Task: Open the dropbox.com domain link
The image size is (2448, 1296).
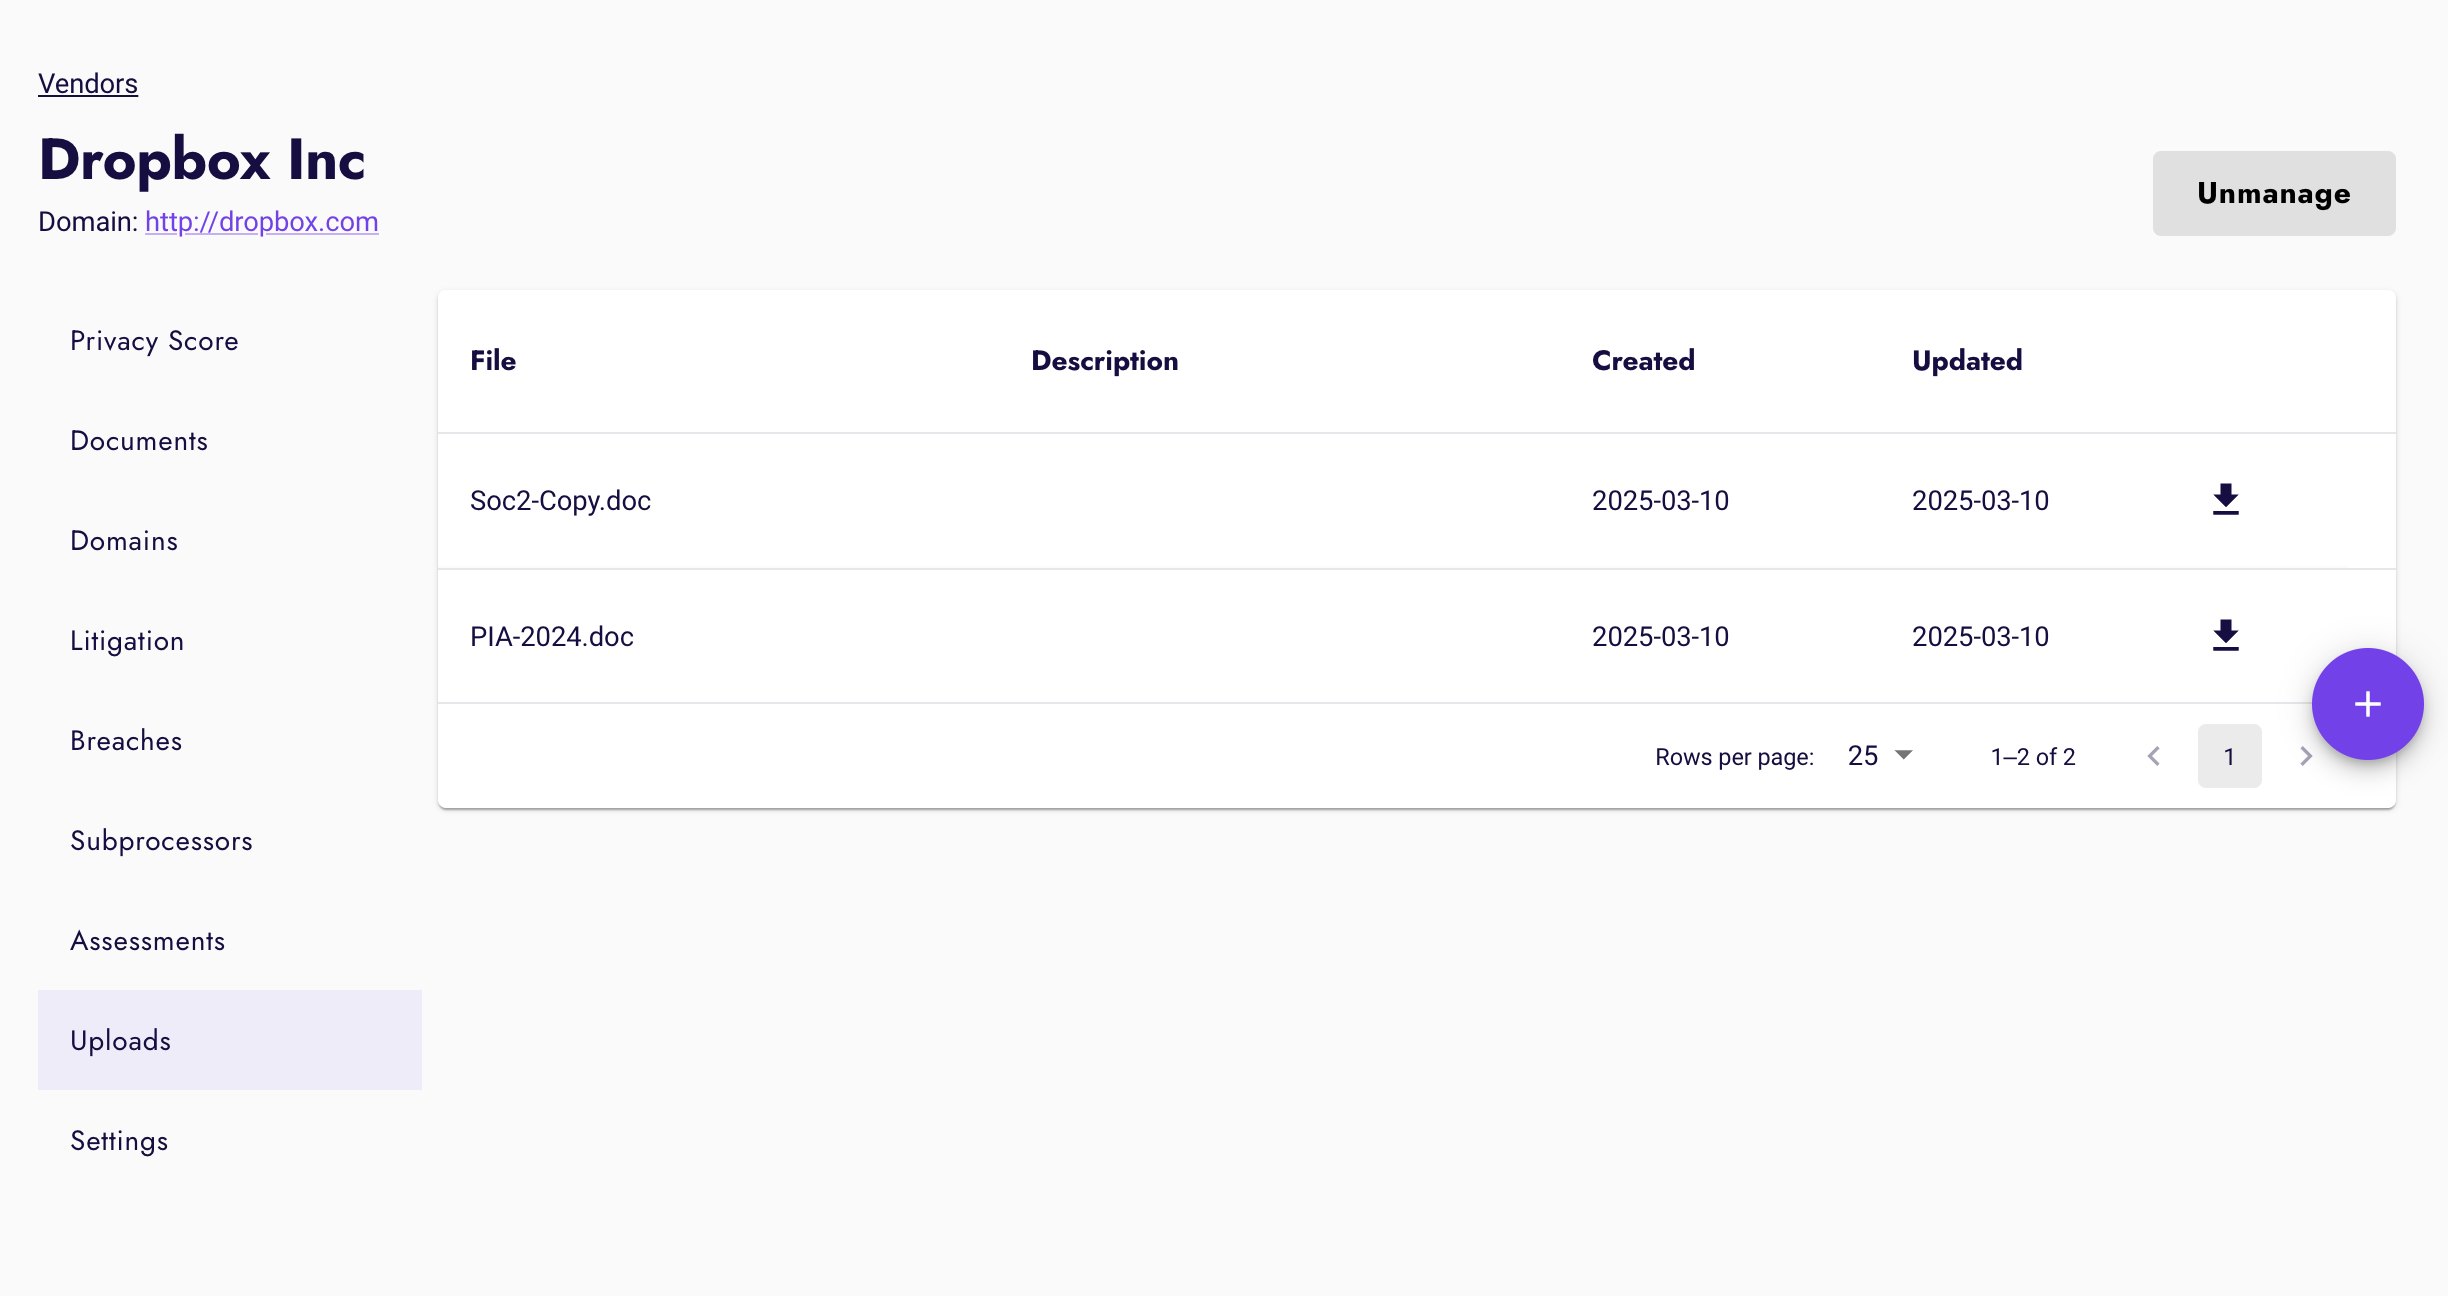Action: click(x=262, y=221)
